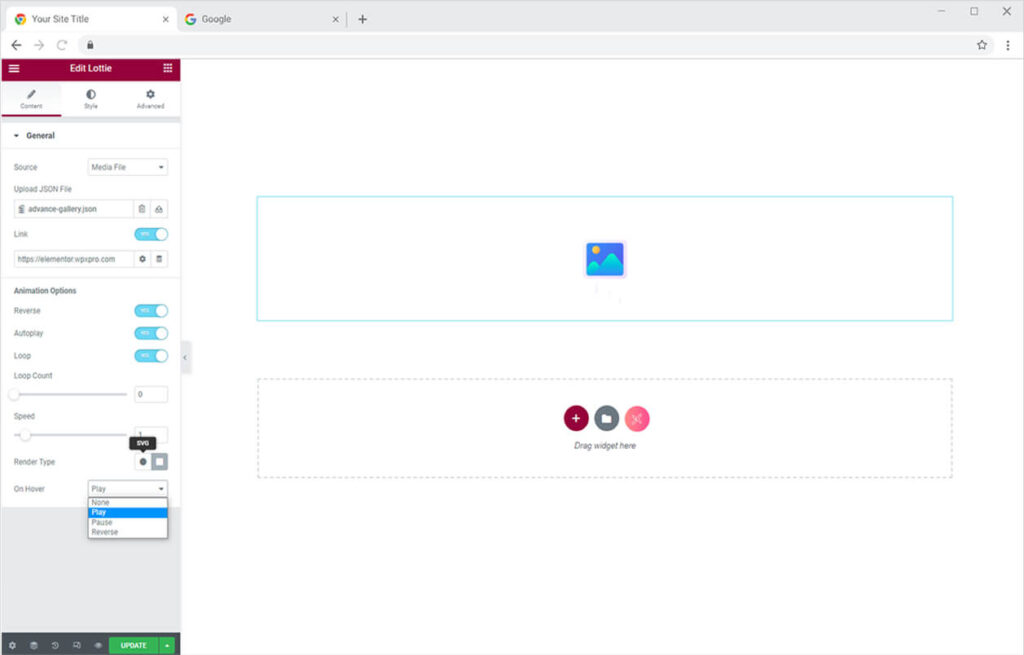
Task: Toggle the Loop switch
Action: click(x=151, y=356)
